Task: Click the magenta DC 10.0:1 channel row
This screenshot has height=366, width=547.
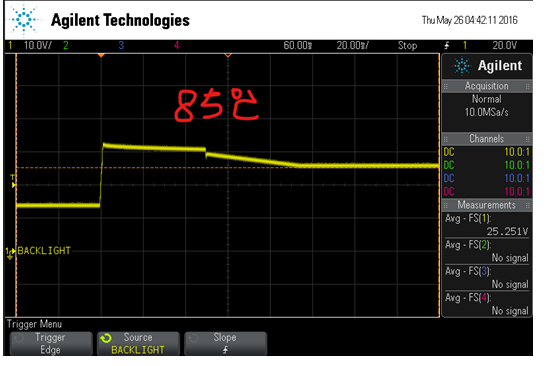Action: coord(487,192)
